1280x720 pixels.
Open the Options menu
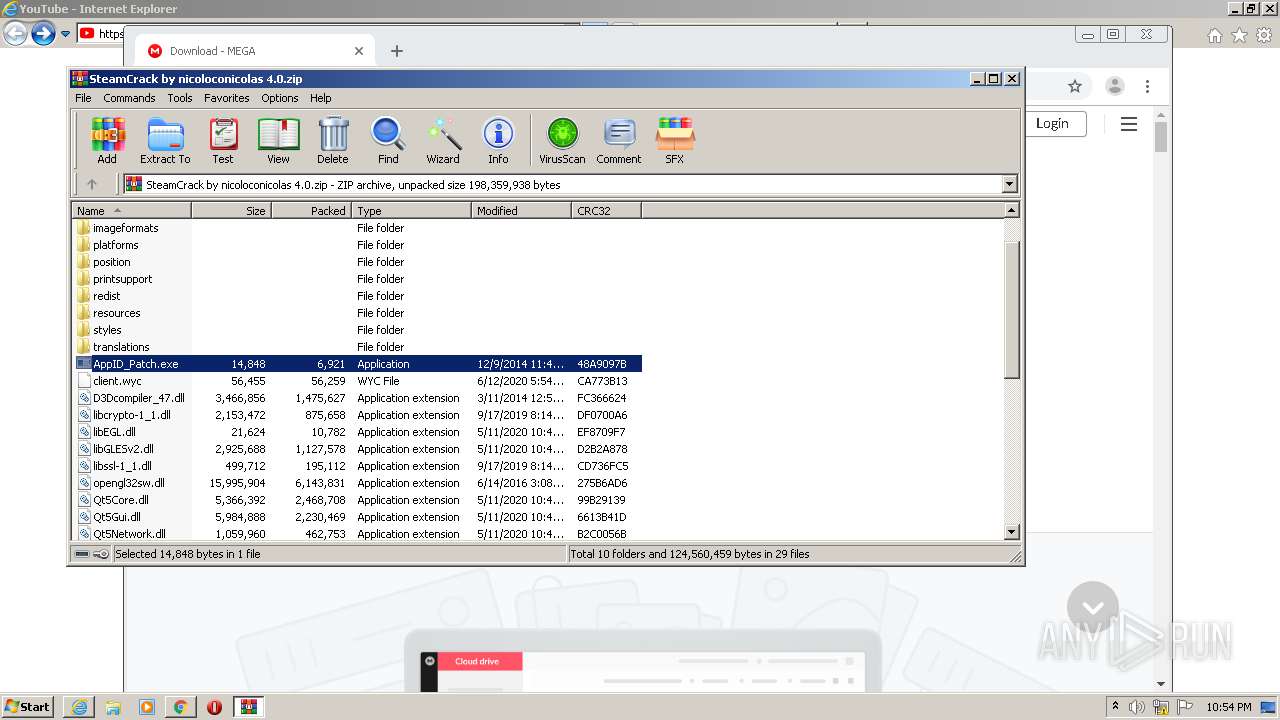[x=280, y=98]
